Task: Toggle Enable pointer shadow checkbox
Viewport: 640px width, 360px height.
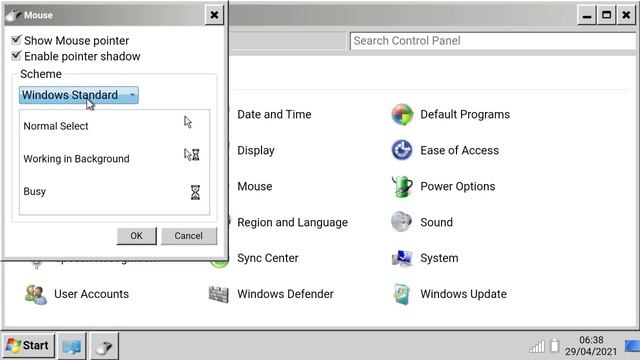Action: pyautogui.click(x=16, y=56)
